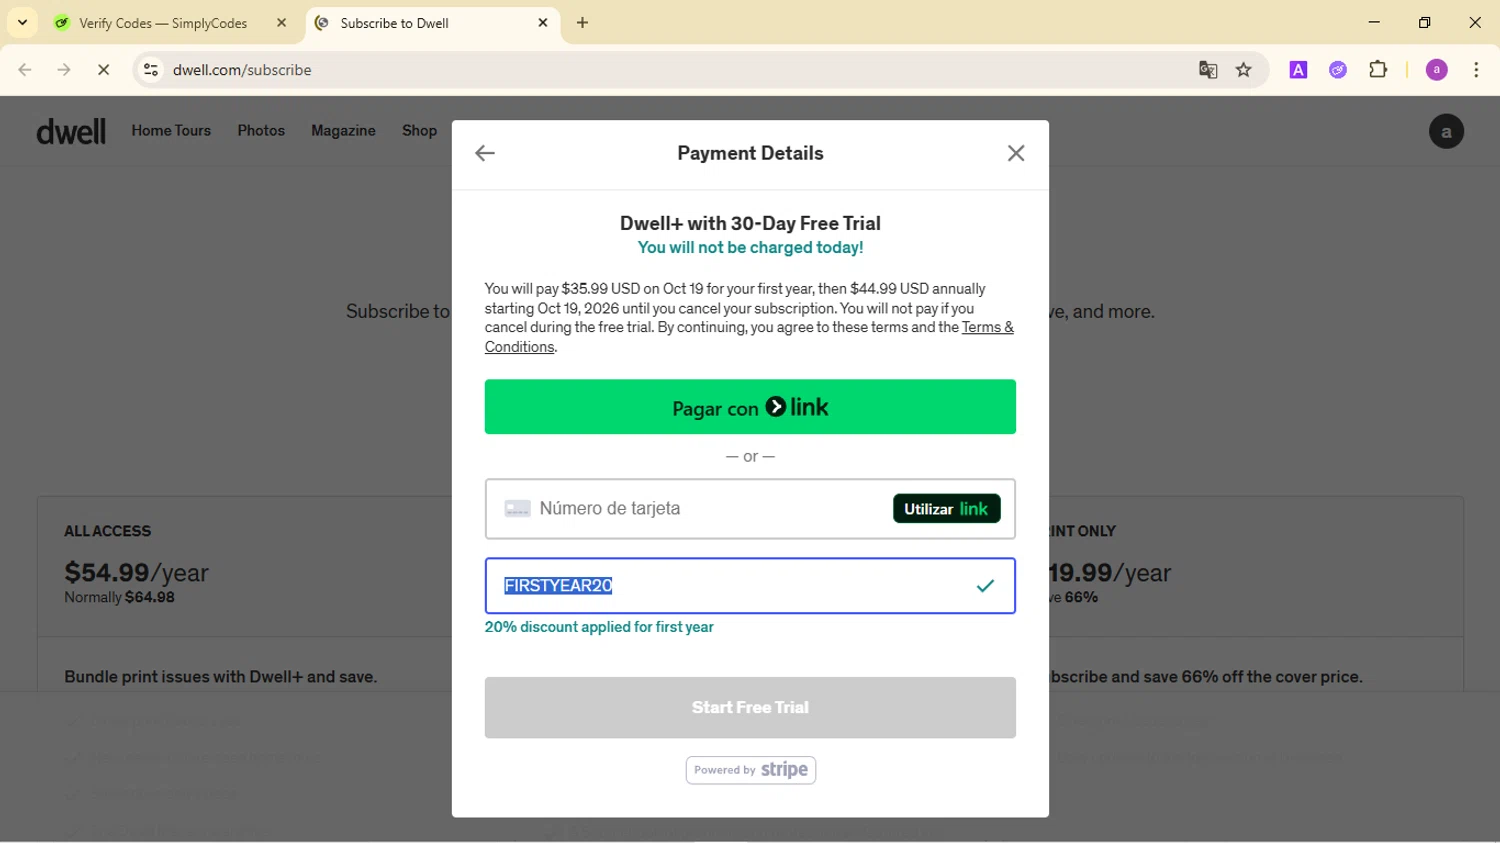Open a new browser tab

[583, 23]
